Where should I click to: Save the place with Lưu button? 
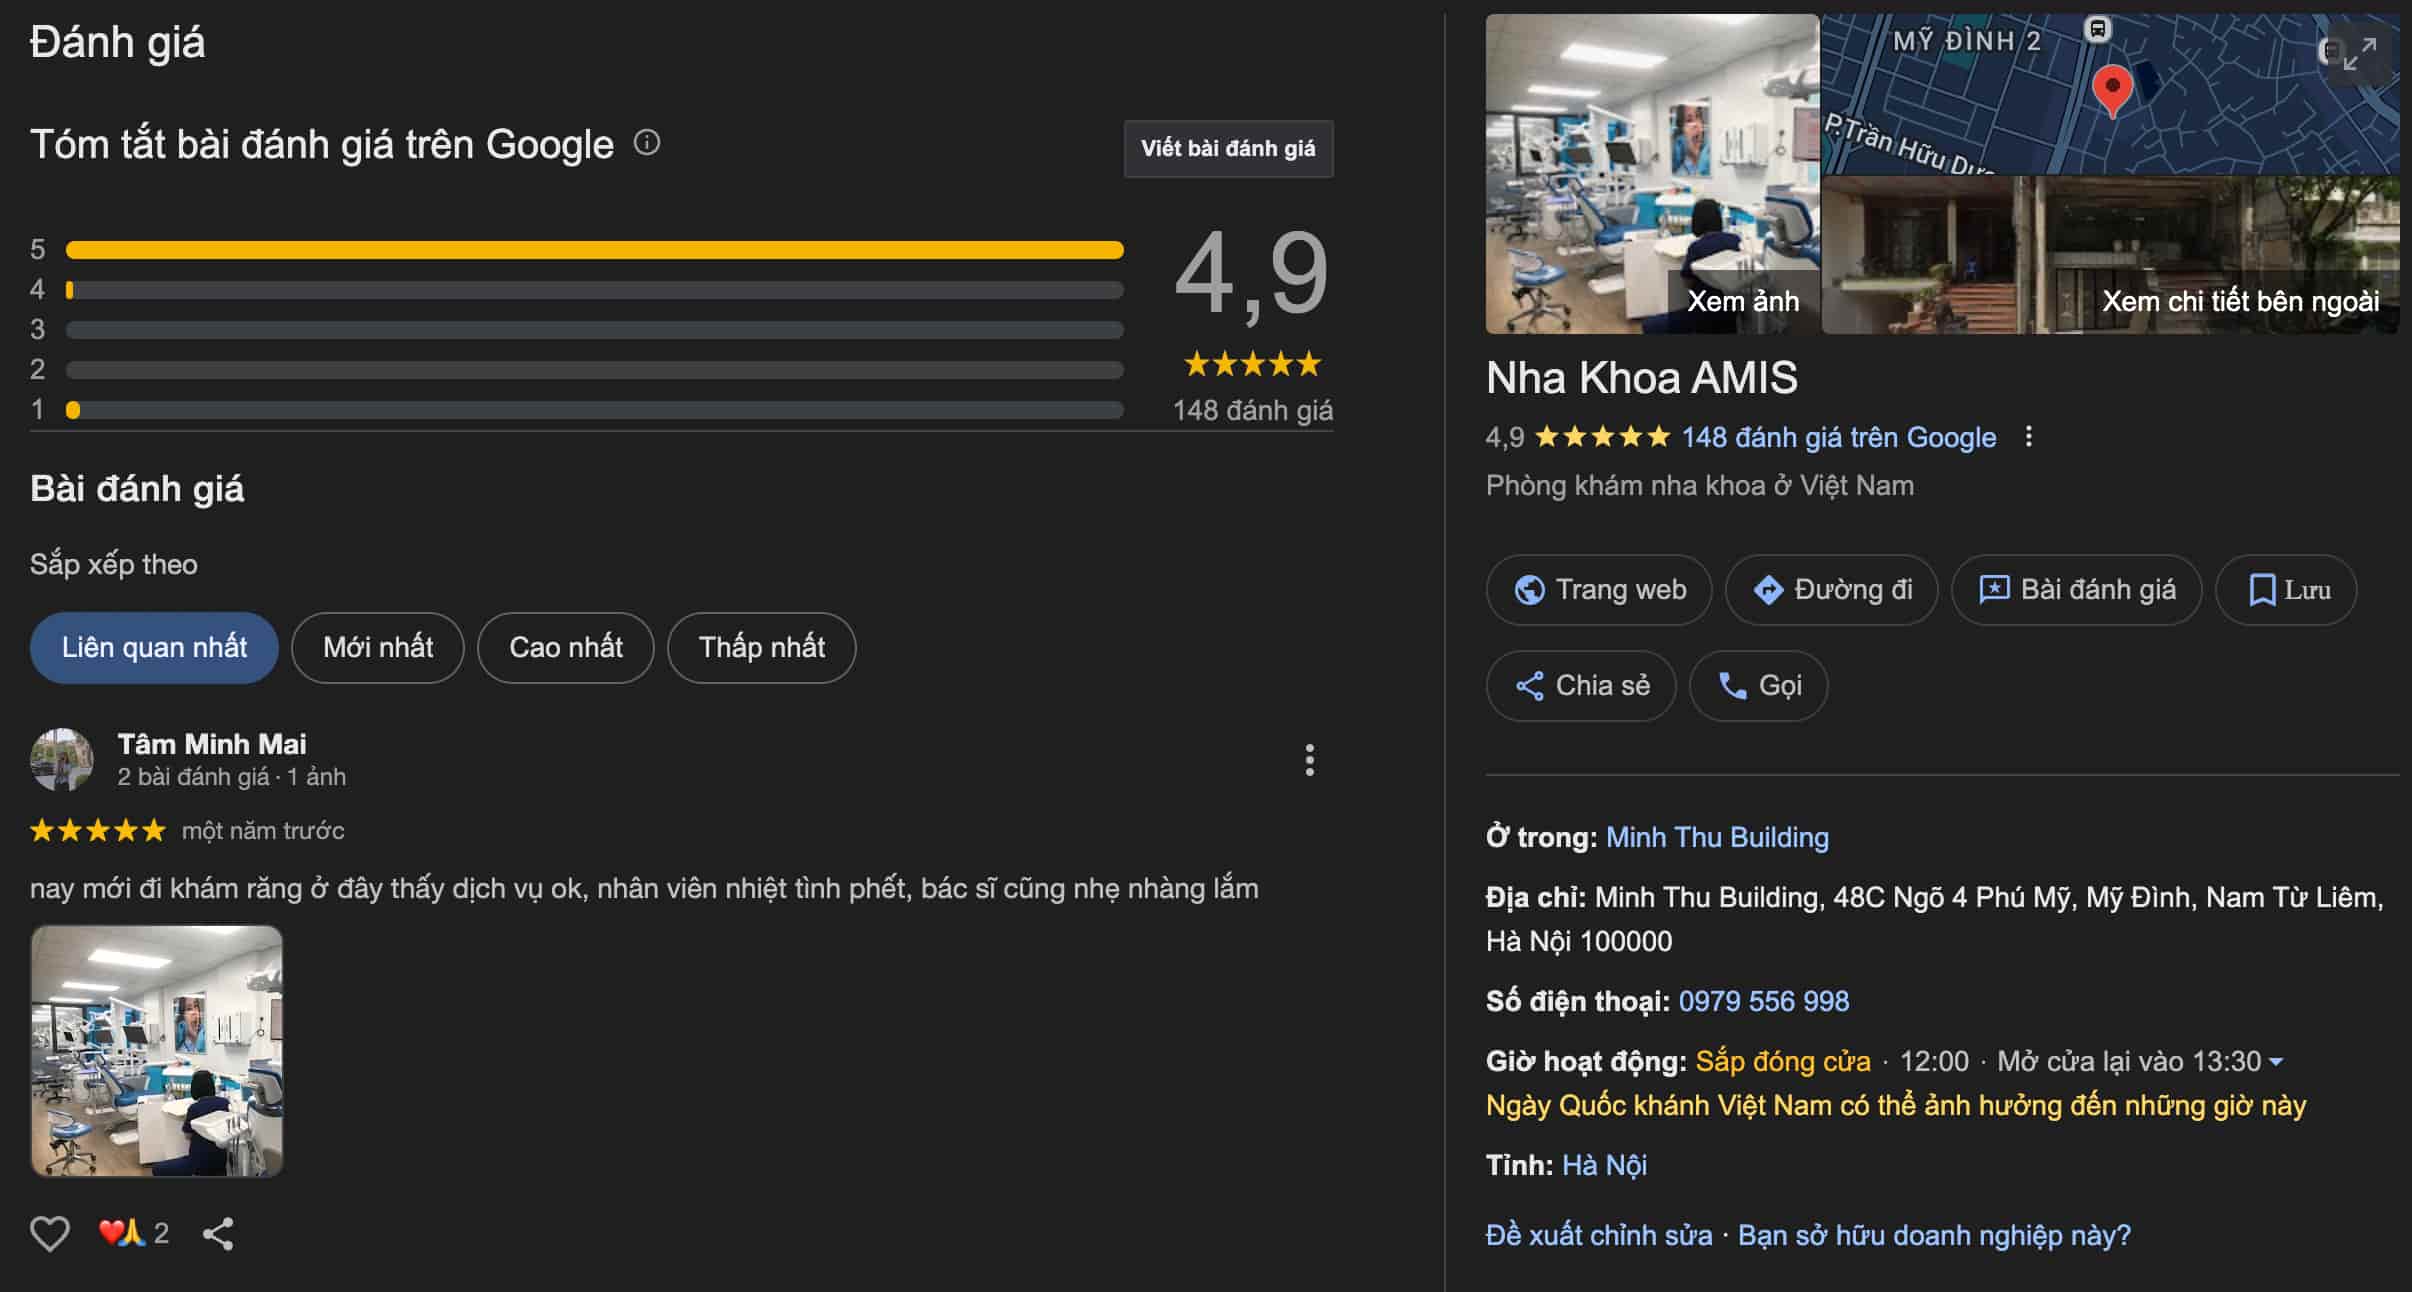click(2287, 590)
